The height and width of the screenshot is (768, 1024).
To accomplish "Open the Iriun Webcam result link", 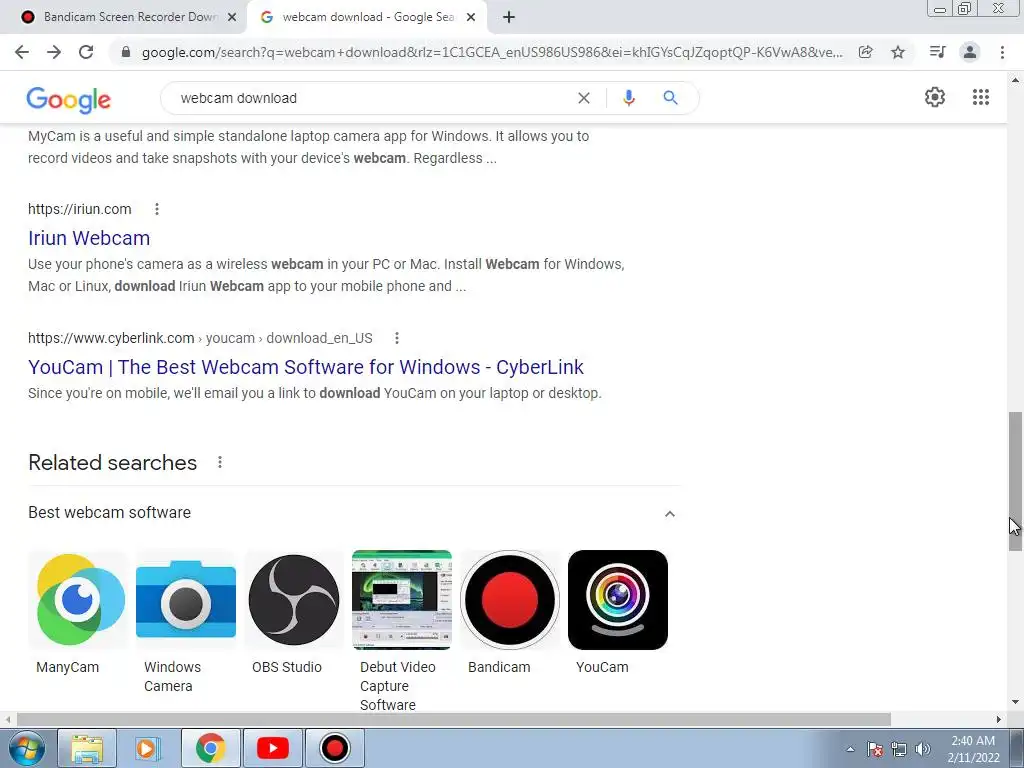I will [89, 238].
